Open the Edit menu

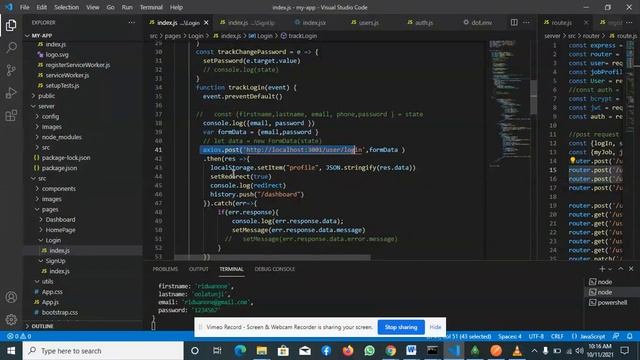point(42,7)
